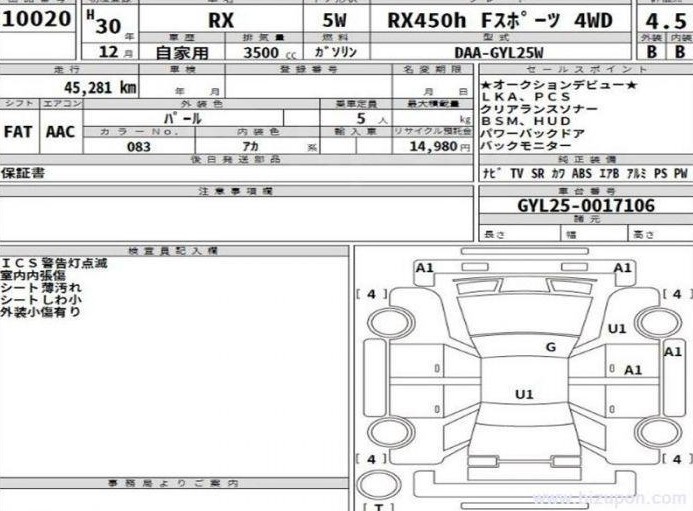Viewport: 693px width, 511px height.
Task: Click the LKA、PCS sales point line
Action: [526, 96]
